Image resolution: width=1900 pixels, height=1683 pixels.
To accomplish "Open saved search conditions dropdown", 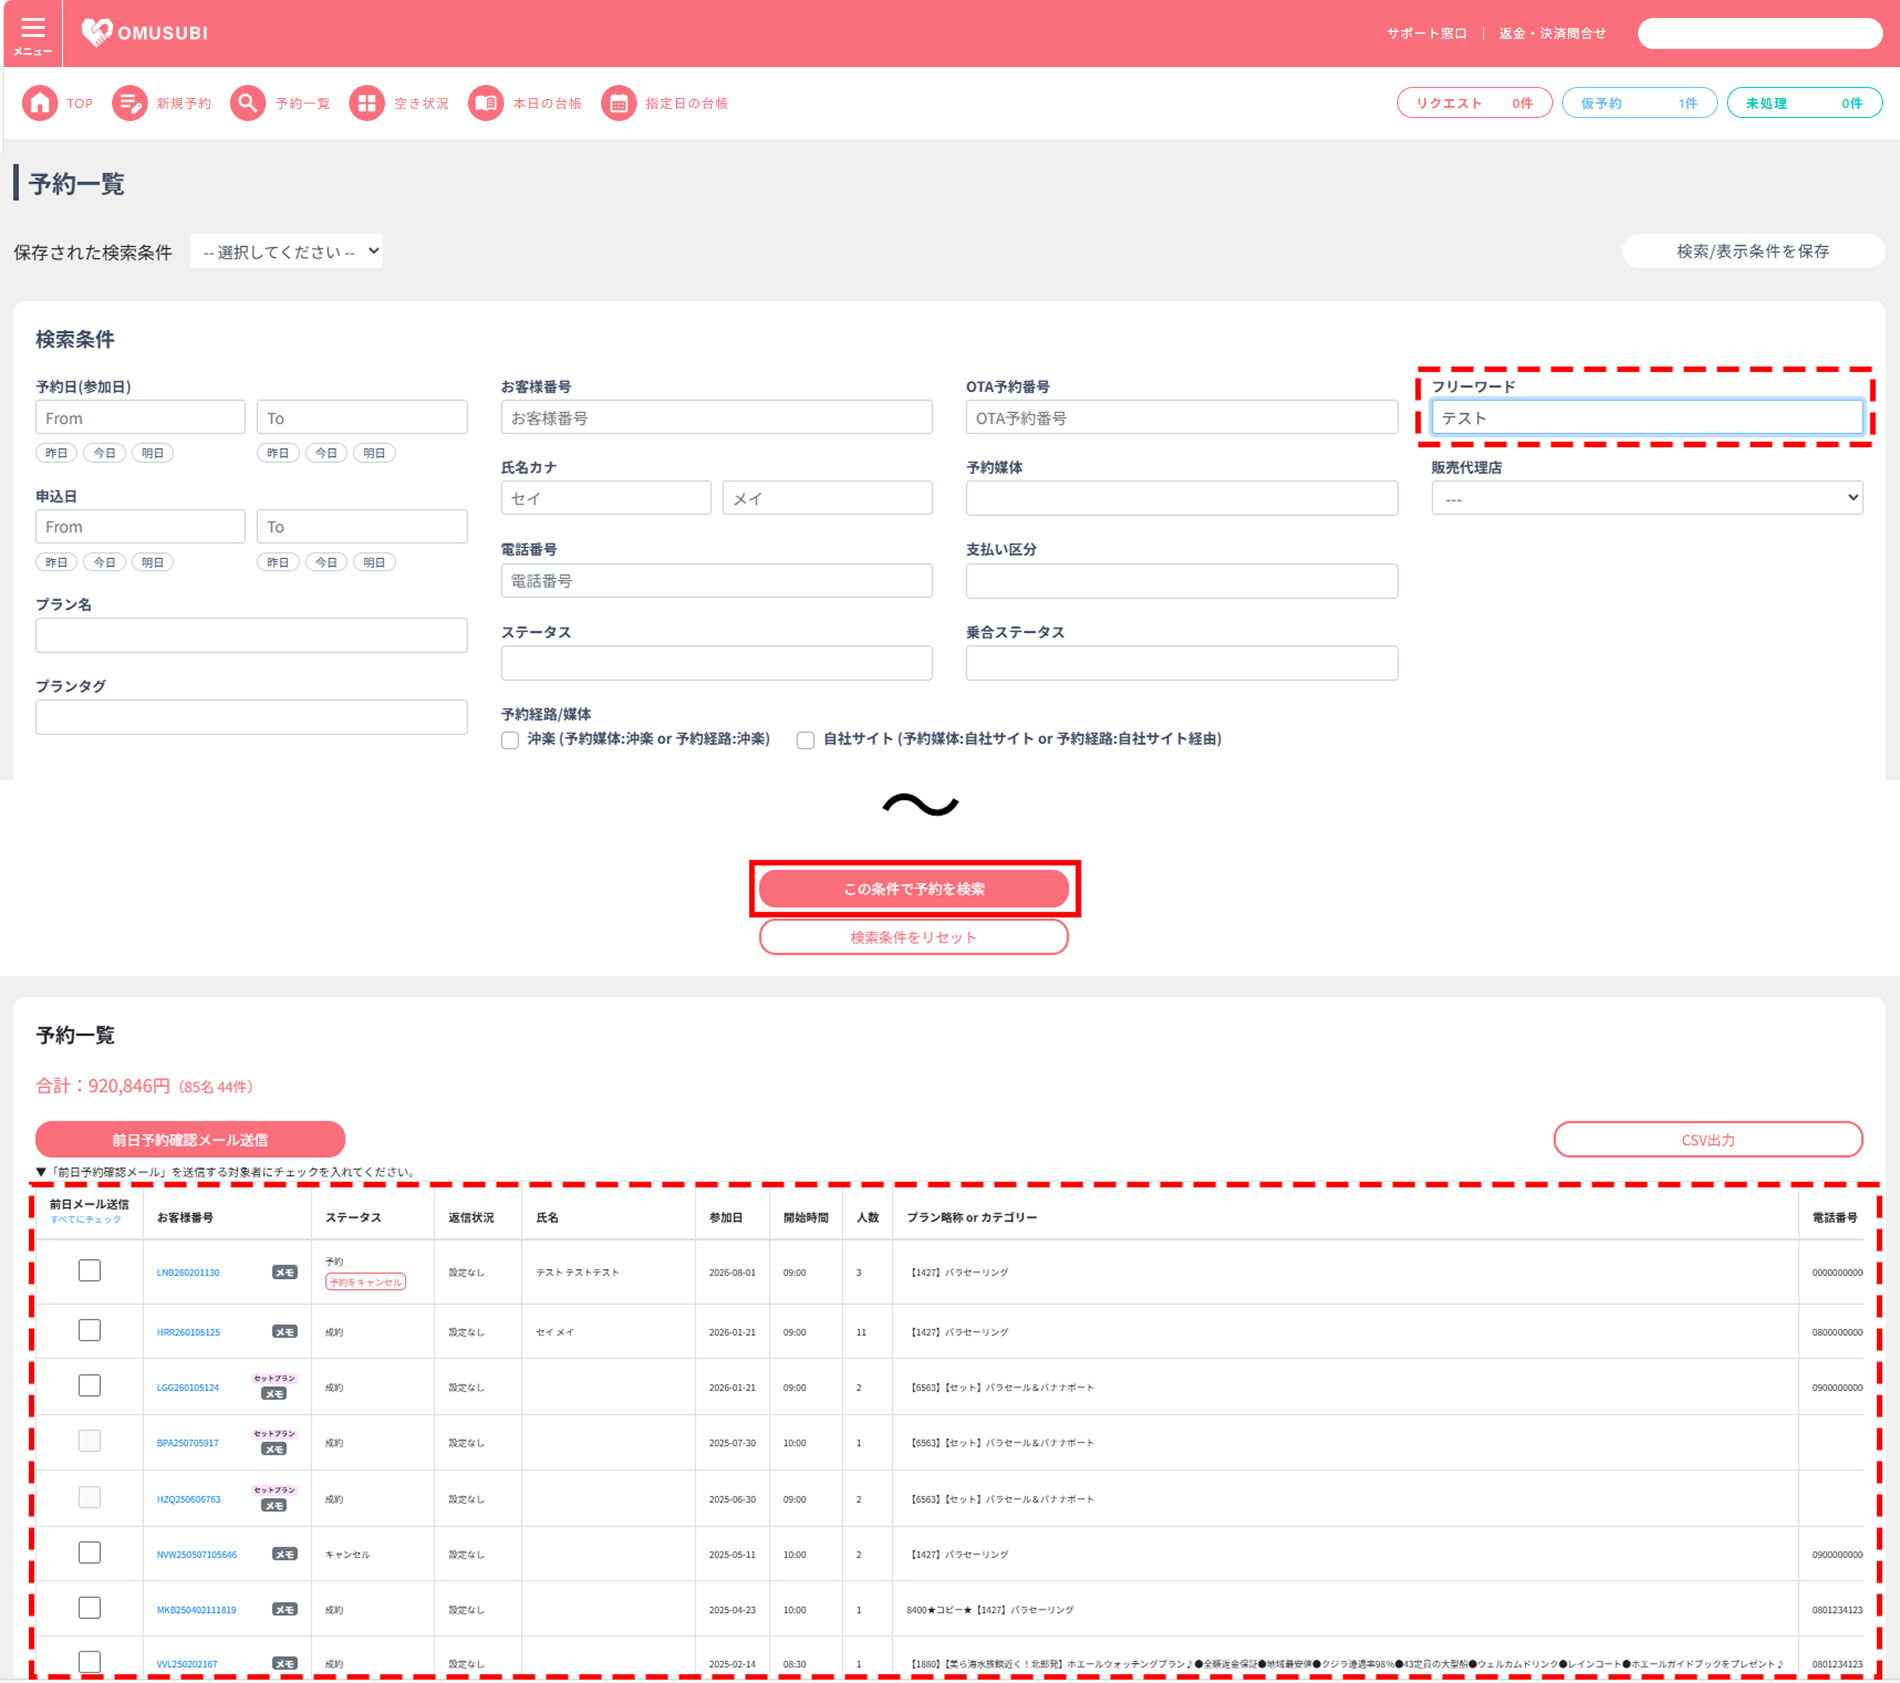I will [287, 252].
